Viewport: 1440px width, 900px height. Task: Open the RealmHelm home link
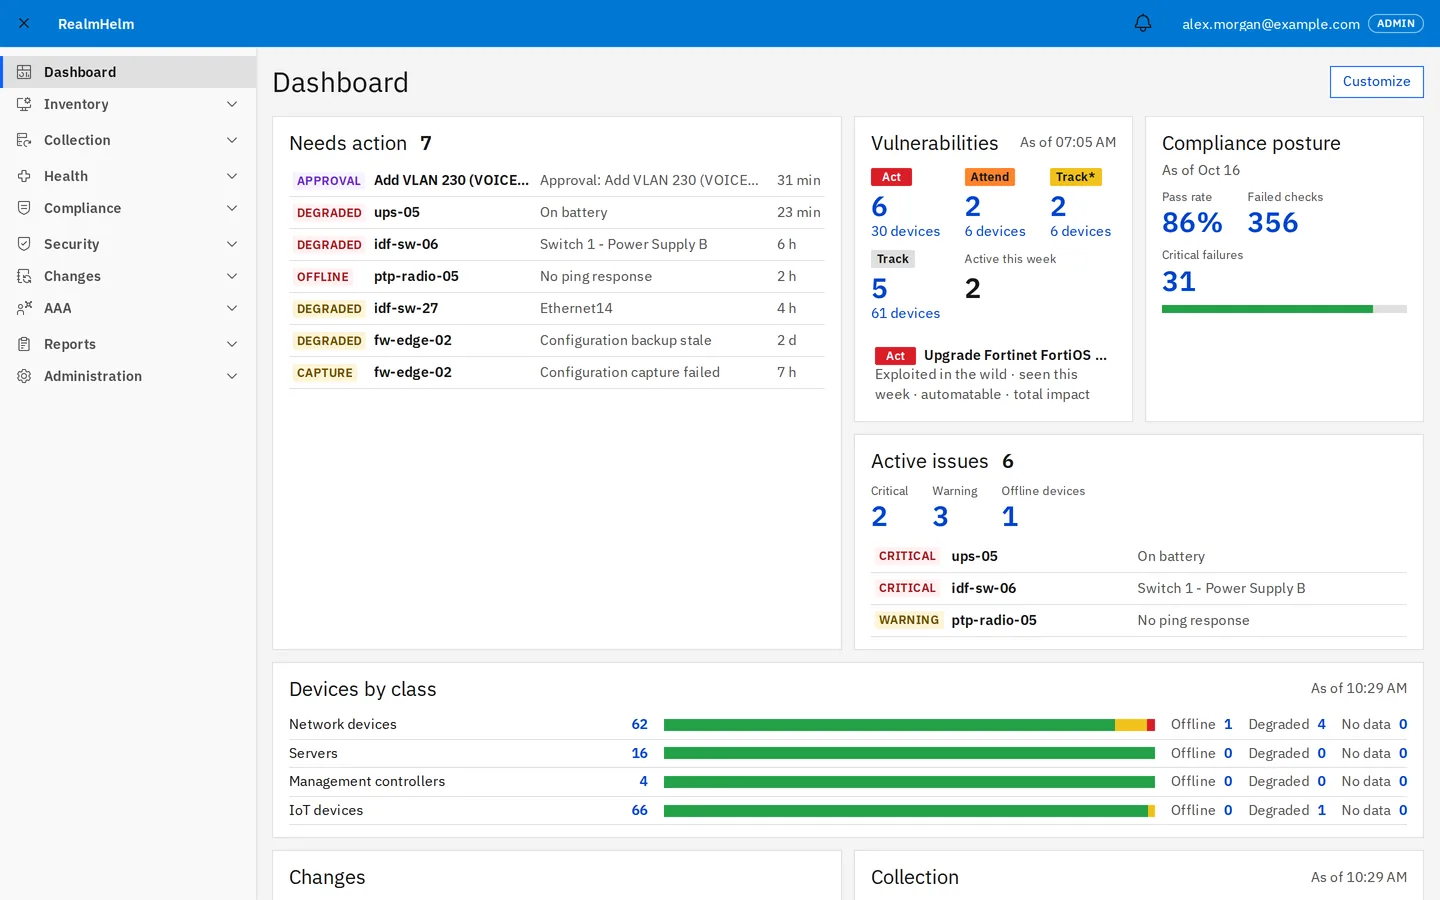[96, 24]
